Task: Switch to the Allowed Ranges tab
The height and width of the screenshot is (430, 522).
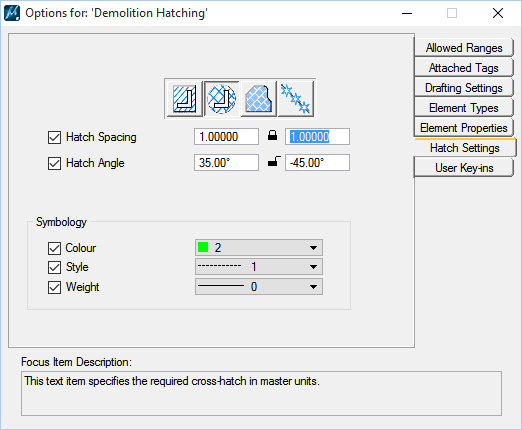Action: tap(464, 48)
